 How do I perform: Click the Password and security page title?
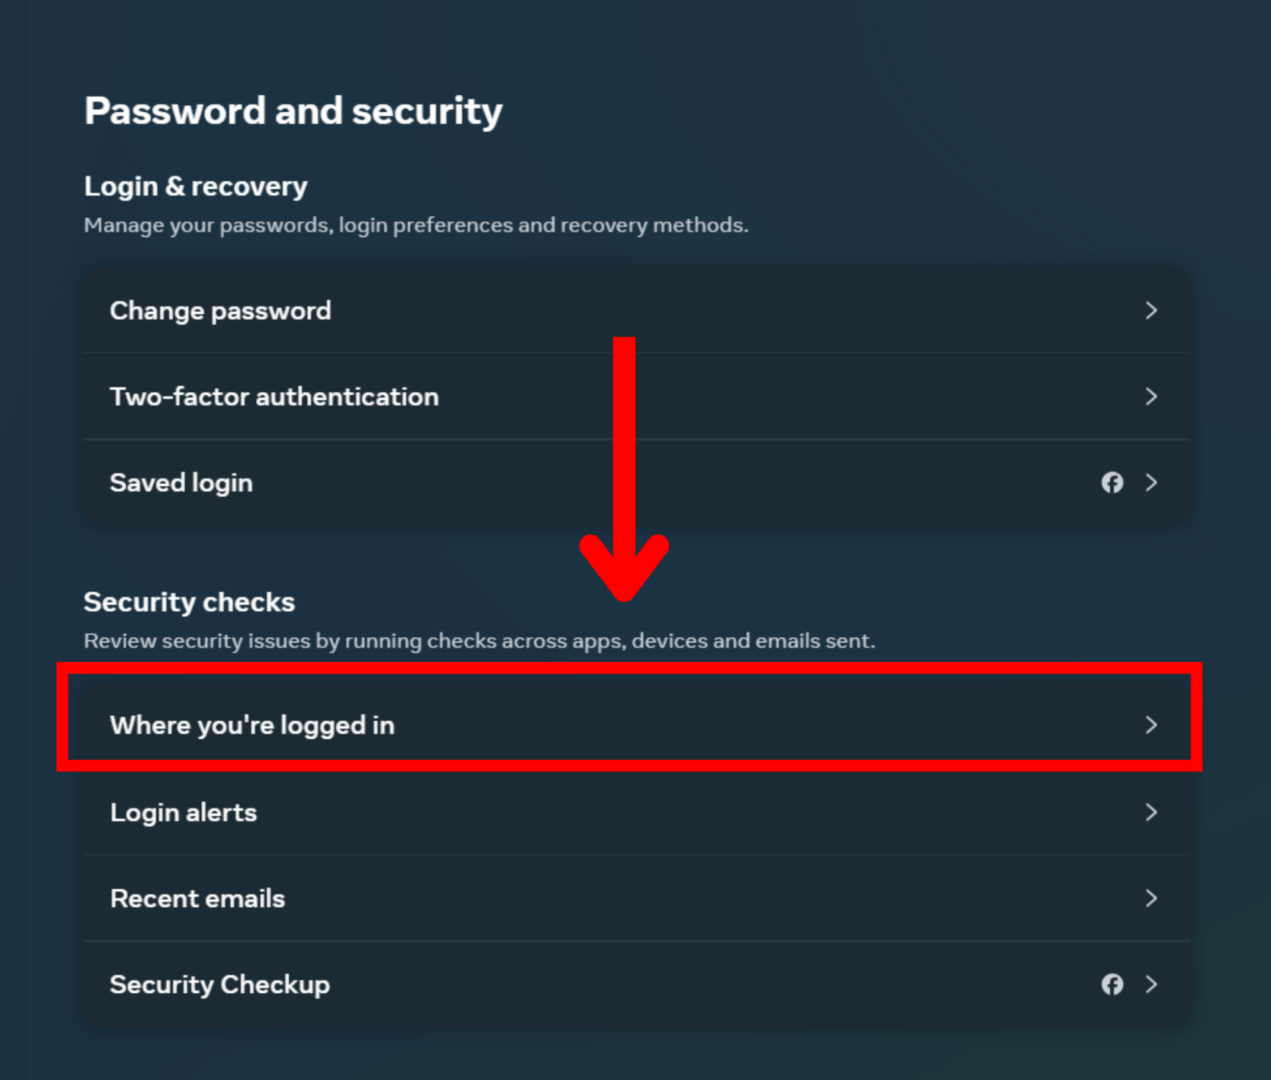click(293, 111)
